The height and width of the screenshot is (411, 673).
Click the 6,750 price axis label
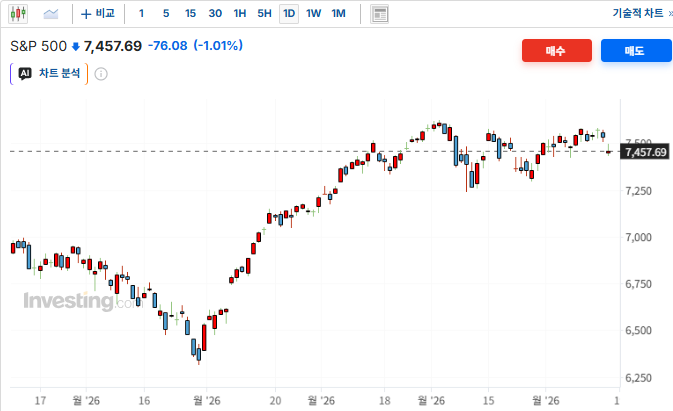point(638,284)
